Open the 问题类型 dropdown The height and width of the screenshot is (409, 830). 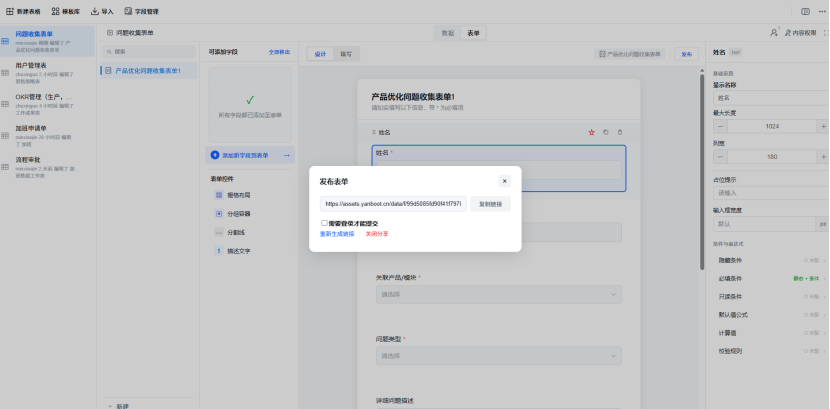tap(499, 356)
